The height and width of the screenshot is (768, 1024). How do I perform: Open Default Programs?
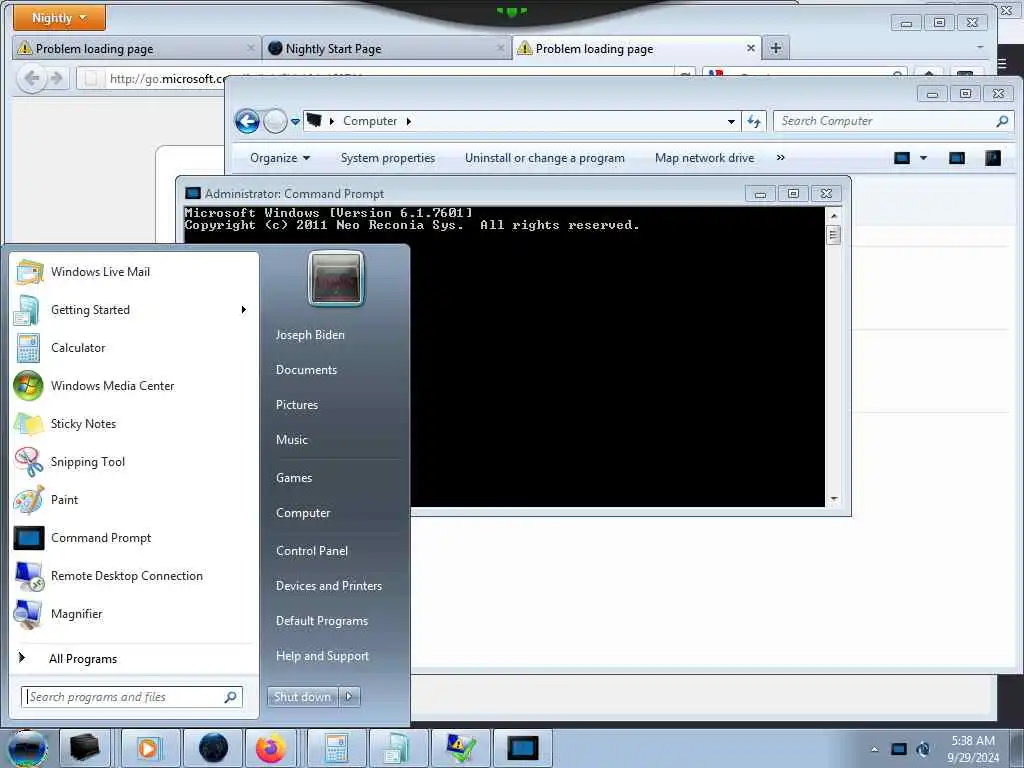coord(321,620)
